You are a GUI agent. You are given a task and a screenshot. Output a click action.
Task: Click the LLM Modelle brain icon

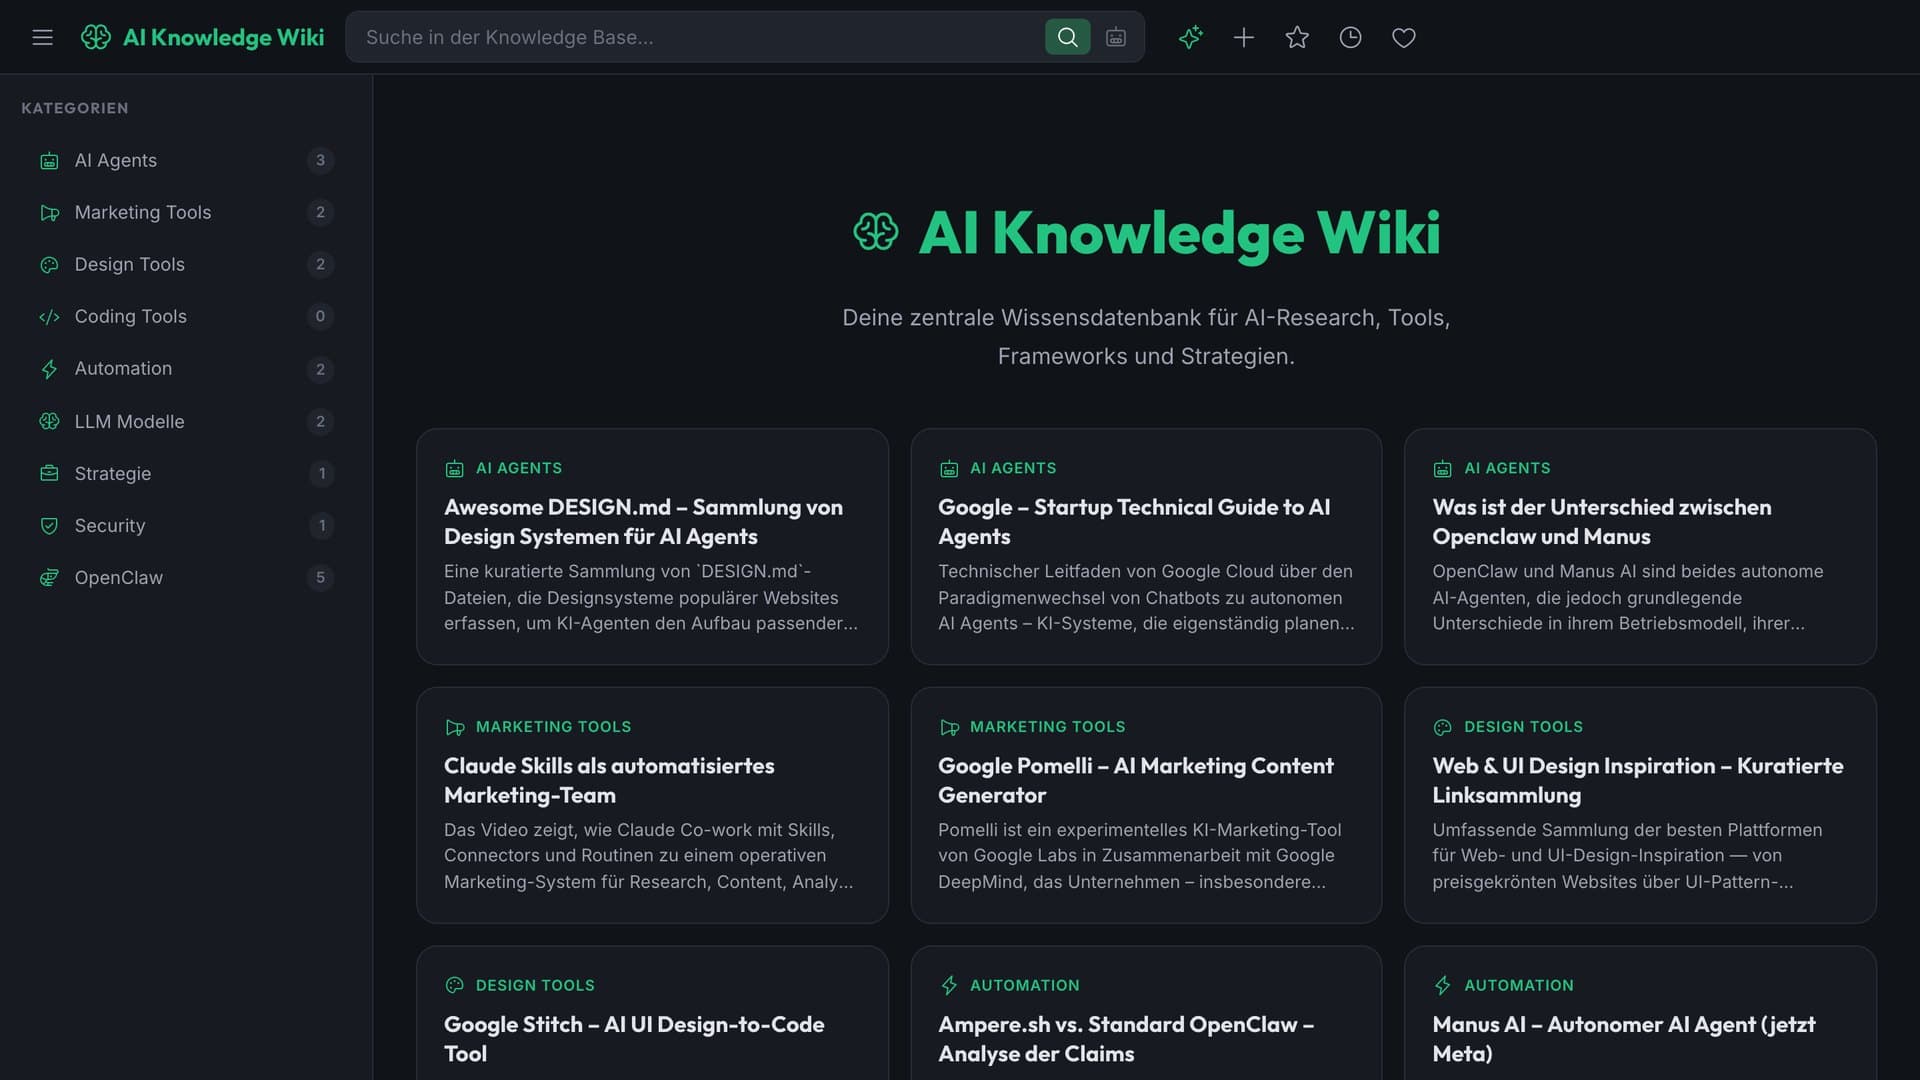point(49,421)
